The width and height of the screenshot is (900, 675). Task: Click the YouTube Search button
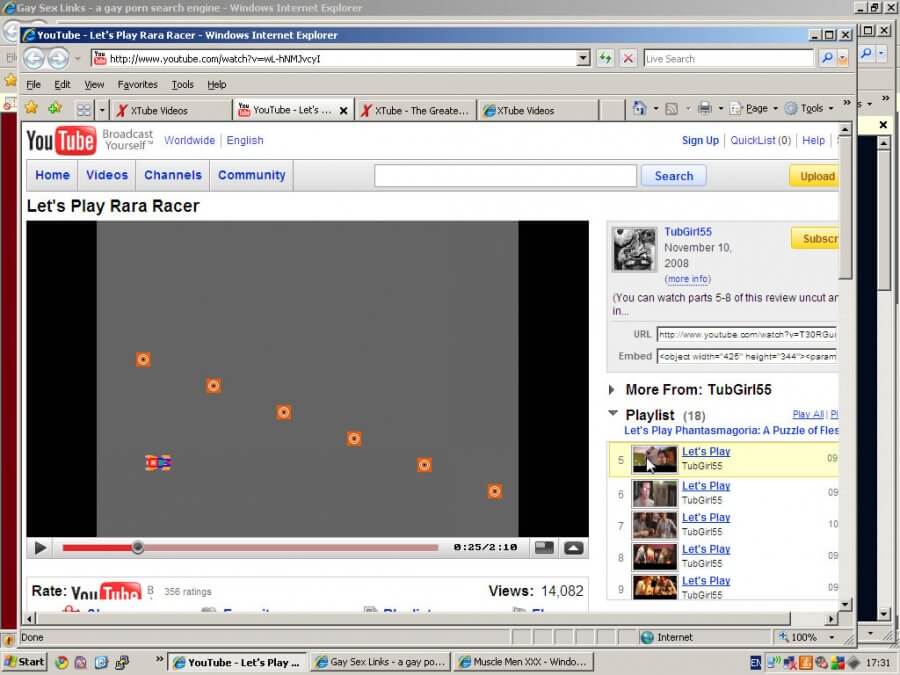tap(674, 176)
